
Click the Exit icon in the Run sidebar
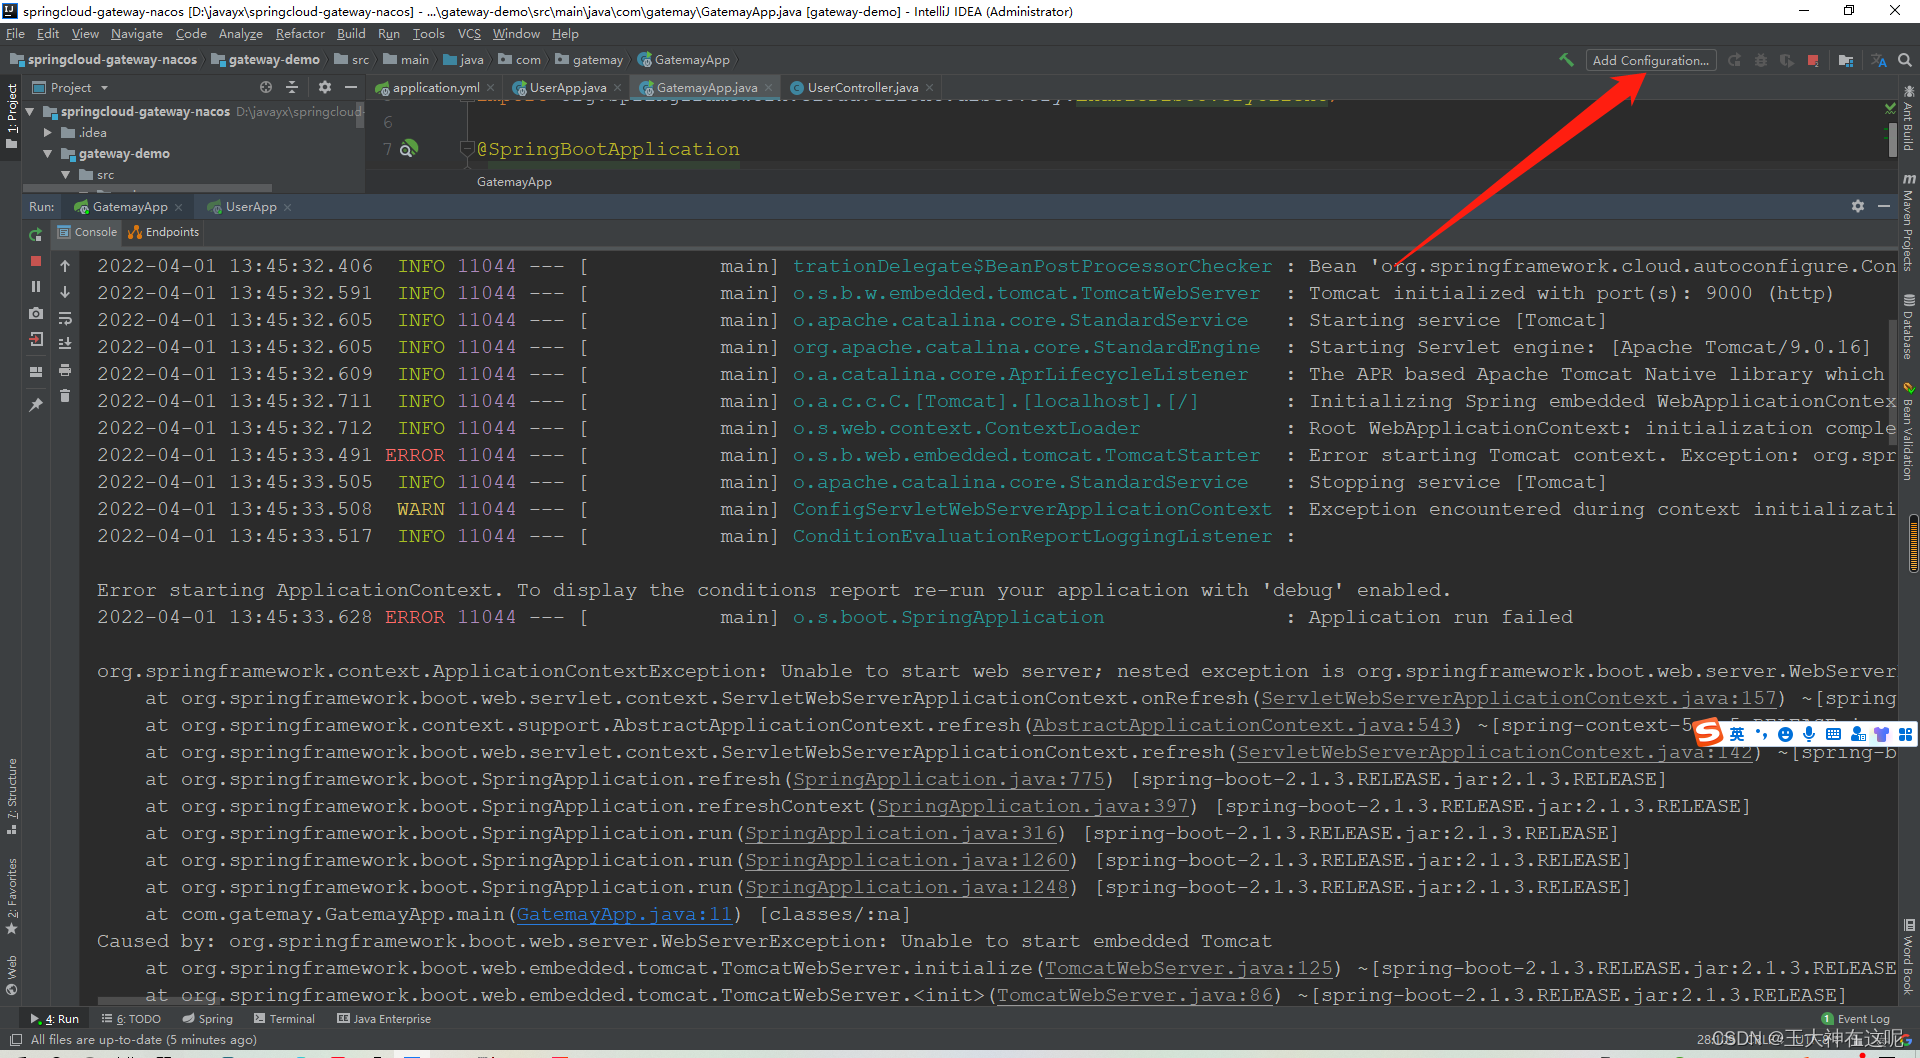click(x=36, y=339)
